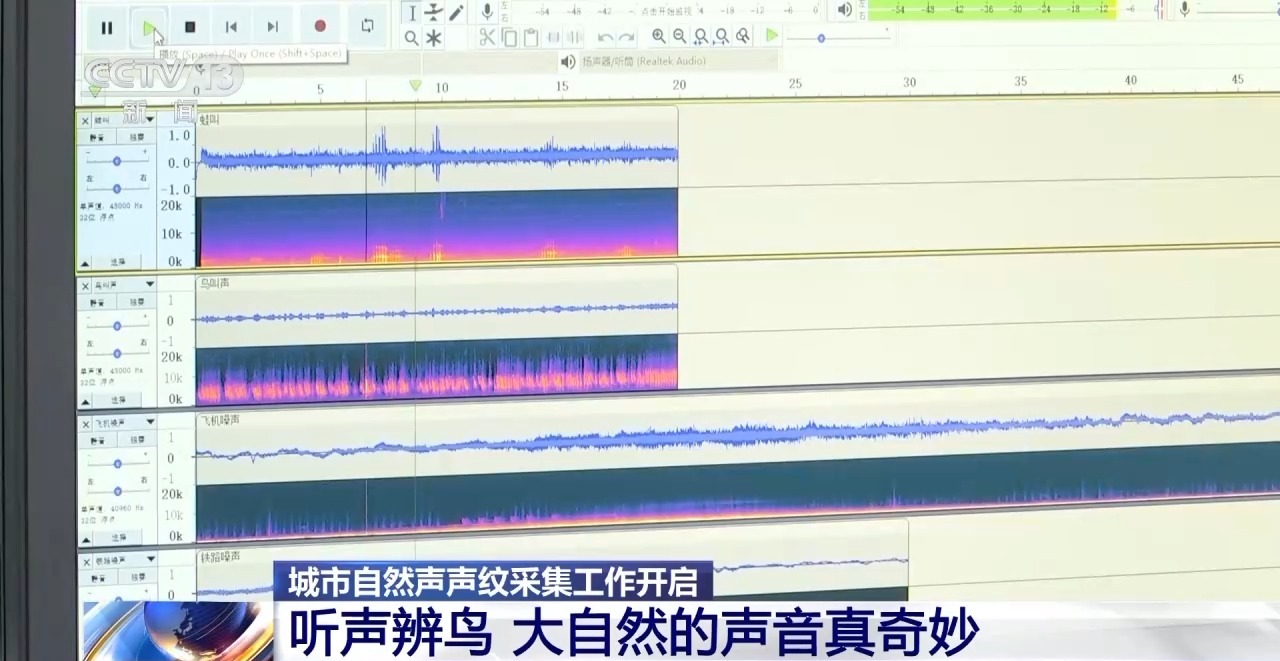
Task: Close the 飞机噪声 track with X
Action: pyautogui.click(x=85, y=423)
